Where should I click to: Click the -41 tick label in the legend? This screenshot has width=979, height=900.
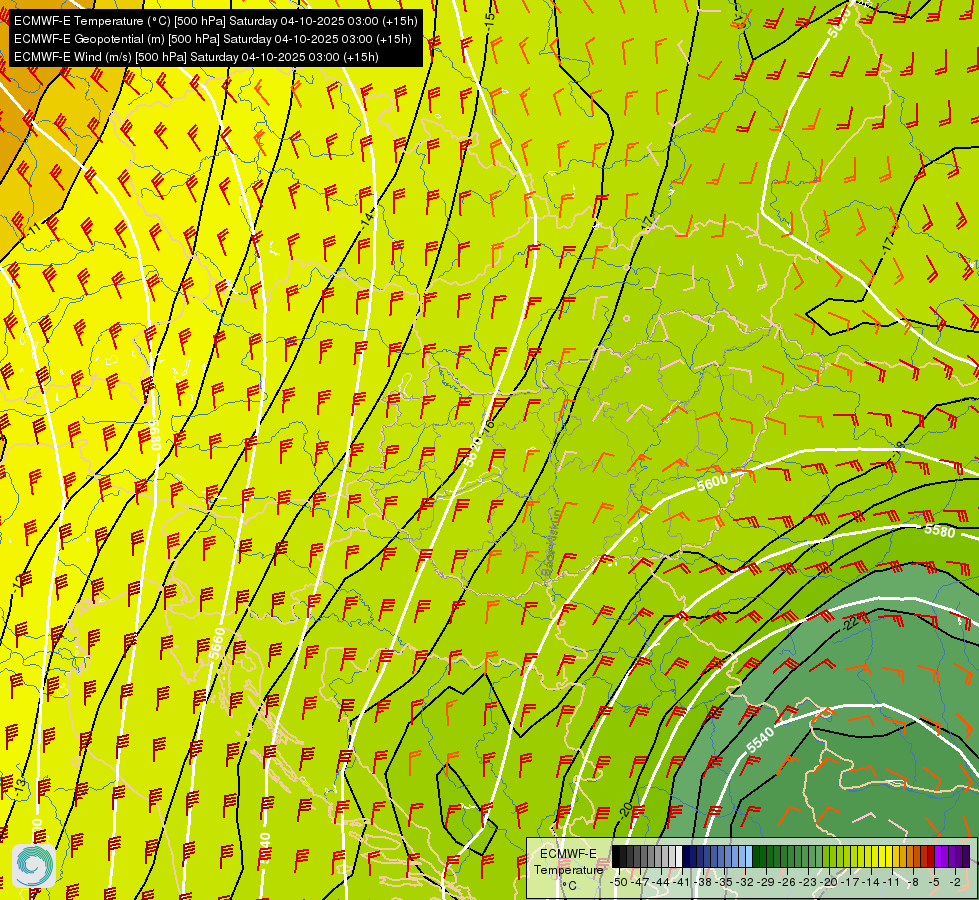(682, 882)
